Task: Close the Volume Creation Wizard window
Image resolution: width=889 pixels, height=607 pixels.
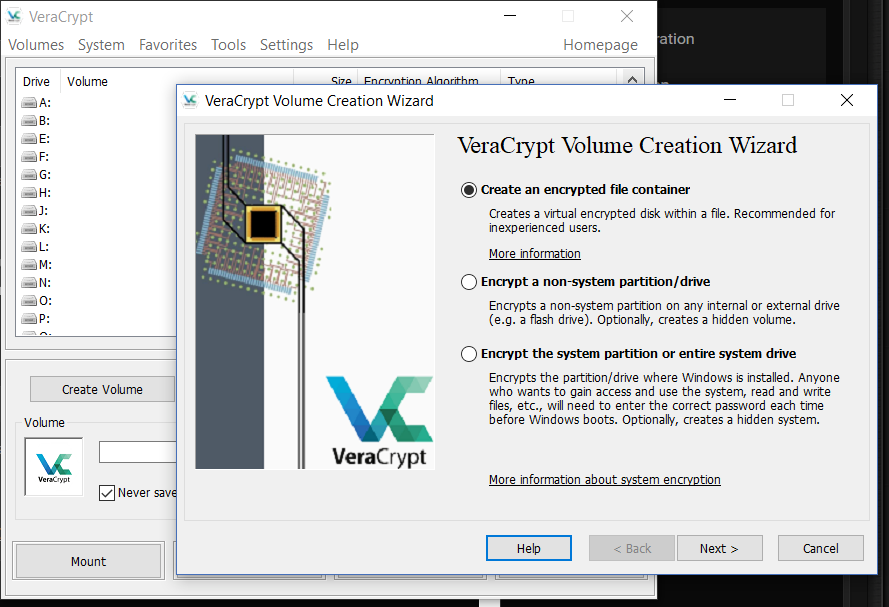Action: (x=846, y=100)
